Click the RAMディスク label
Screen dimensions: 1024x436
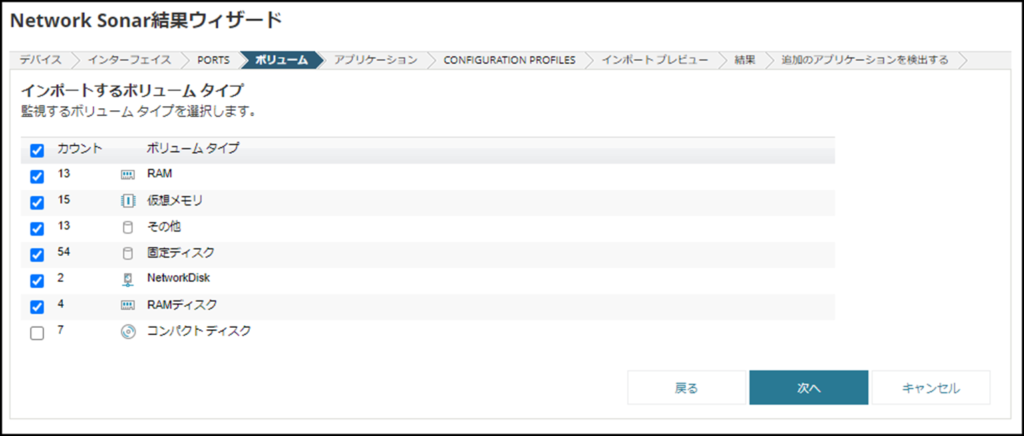[x=182, y=304]
